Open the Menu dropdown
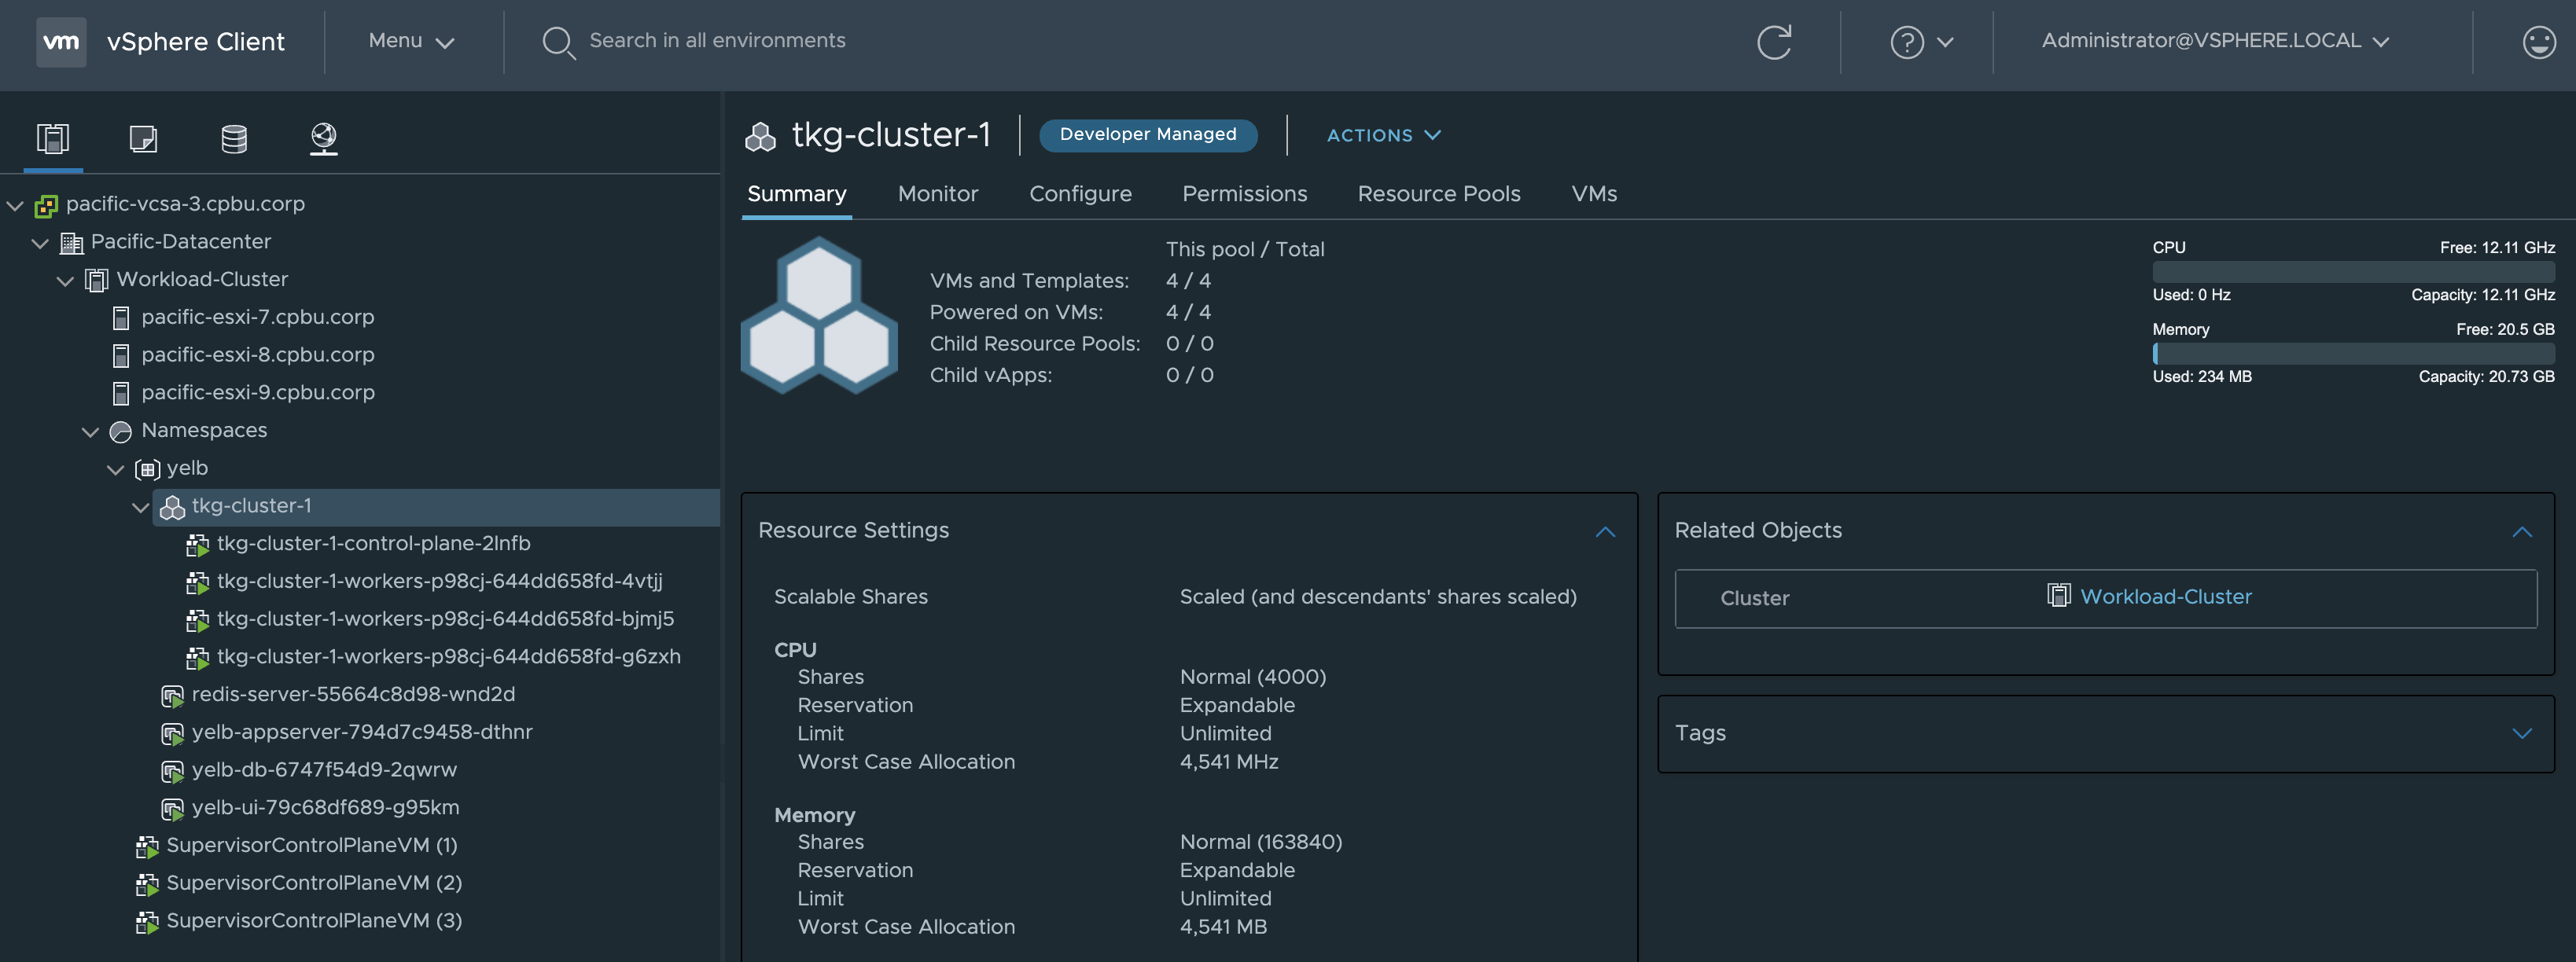2576x962 pixels. 411,41
